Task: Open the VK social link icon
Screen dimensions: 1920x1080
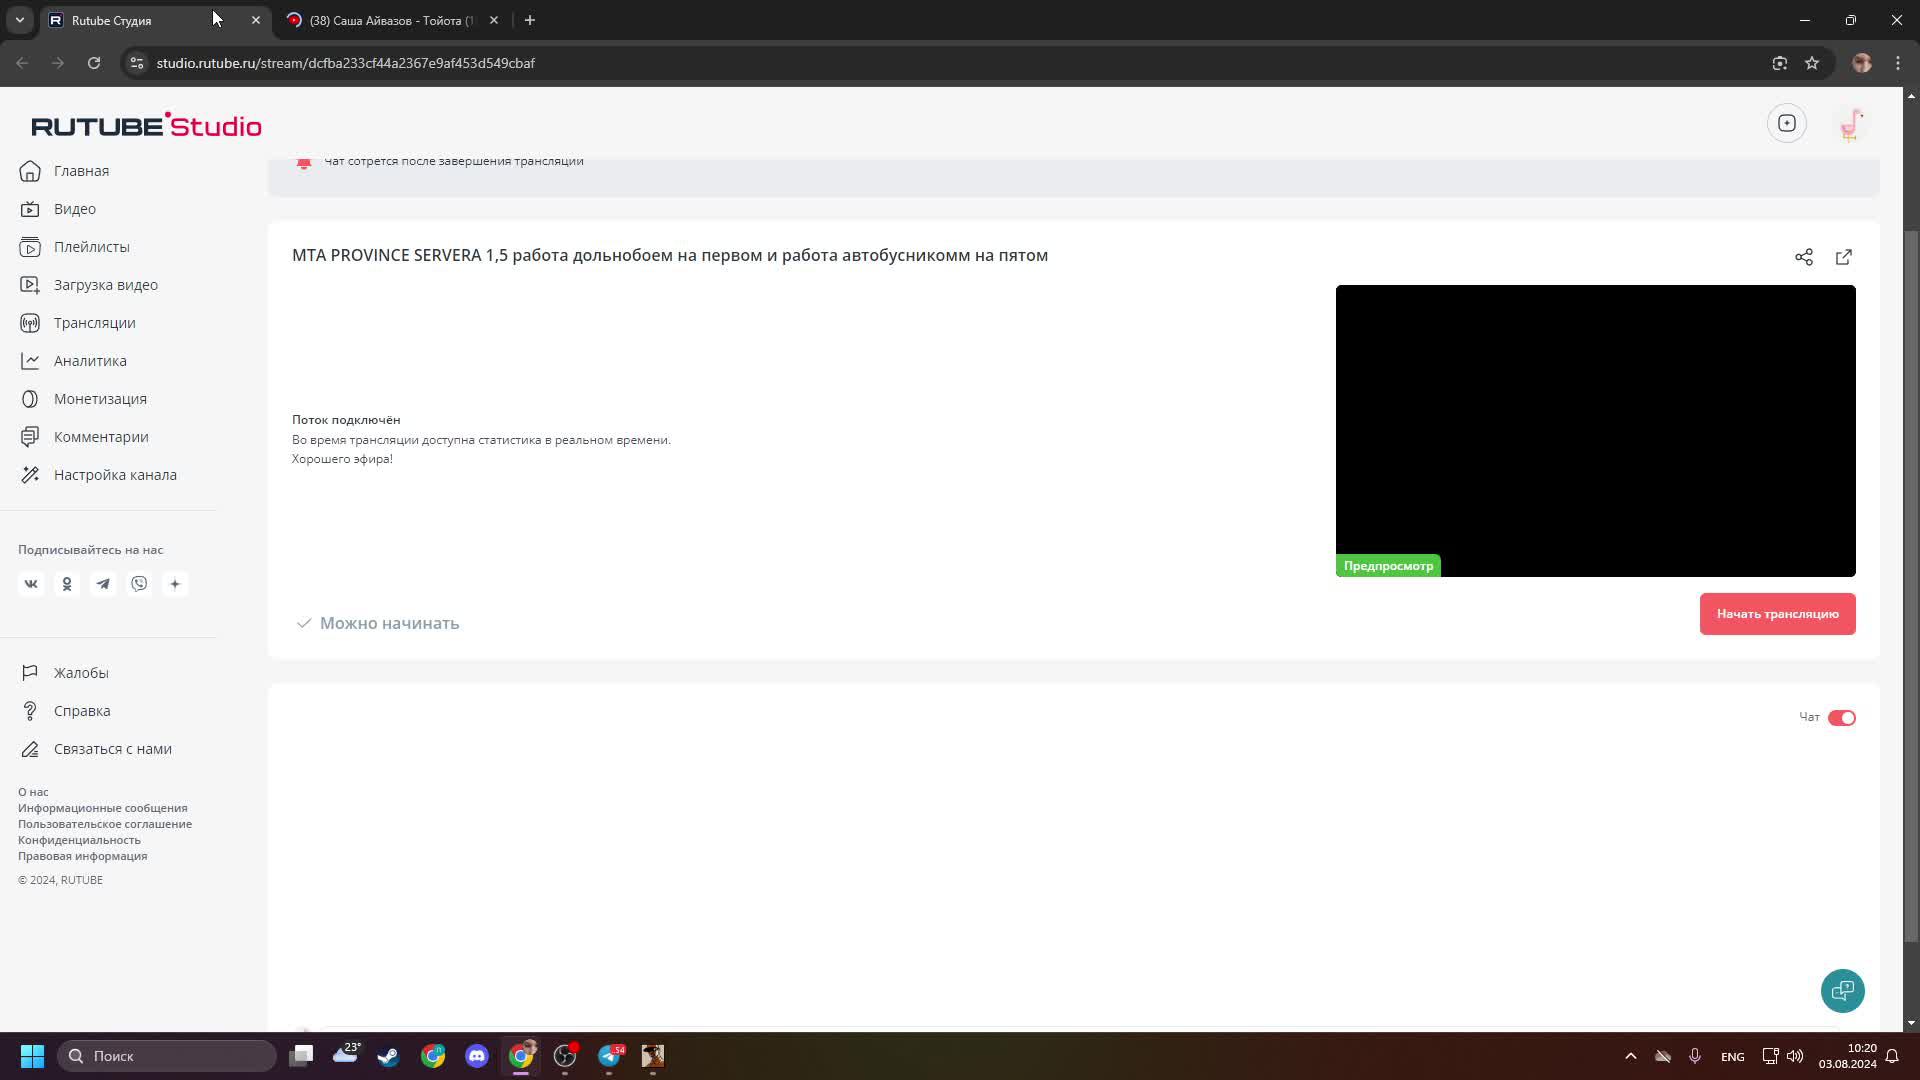Action: pos(31,584)
